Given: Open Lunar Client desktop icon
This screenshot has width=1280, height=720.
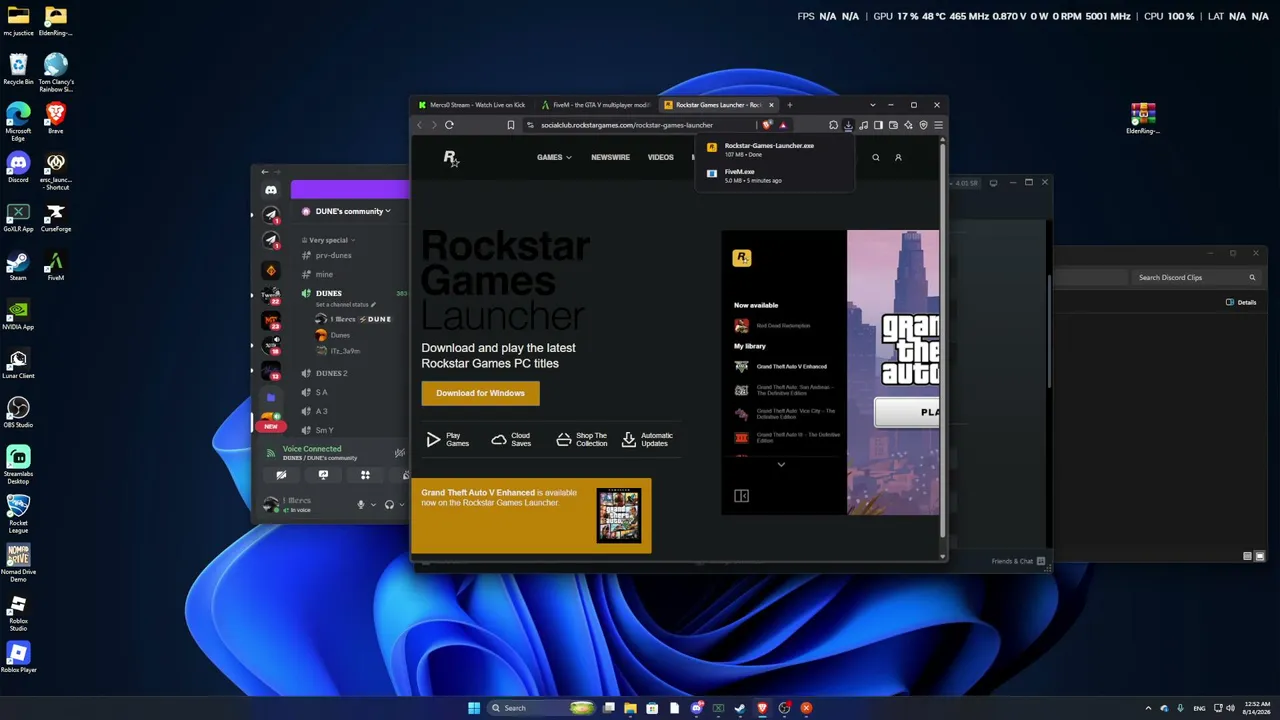Looking at the screenshot, I should tap(18, 364).
